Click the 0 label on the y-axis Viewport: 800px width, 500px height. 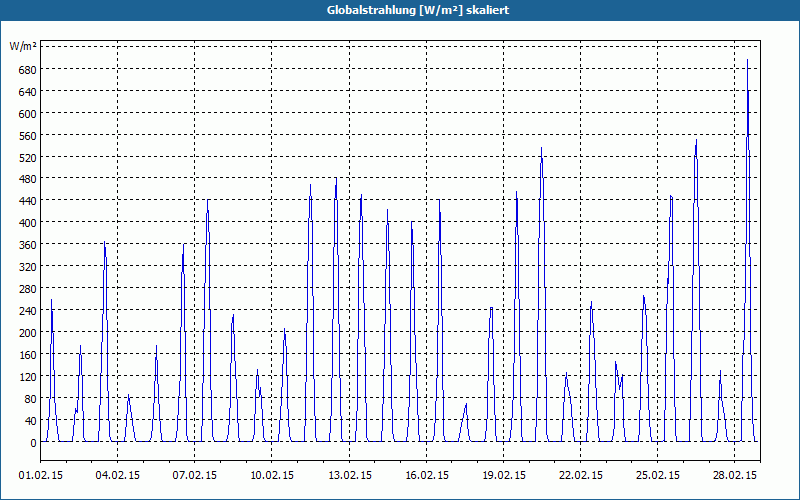click(33, 443)
